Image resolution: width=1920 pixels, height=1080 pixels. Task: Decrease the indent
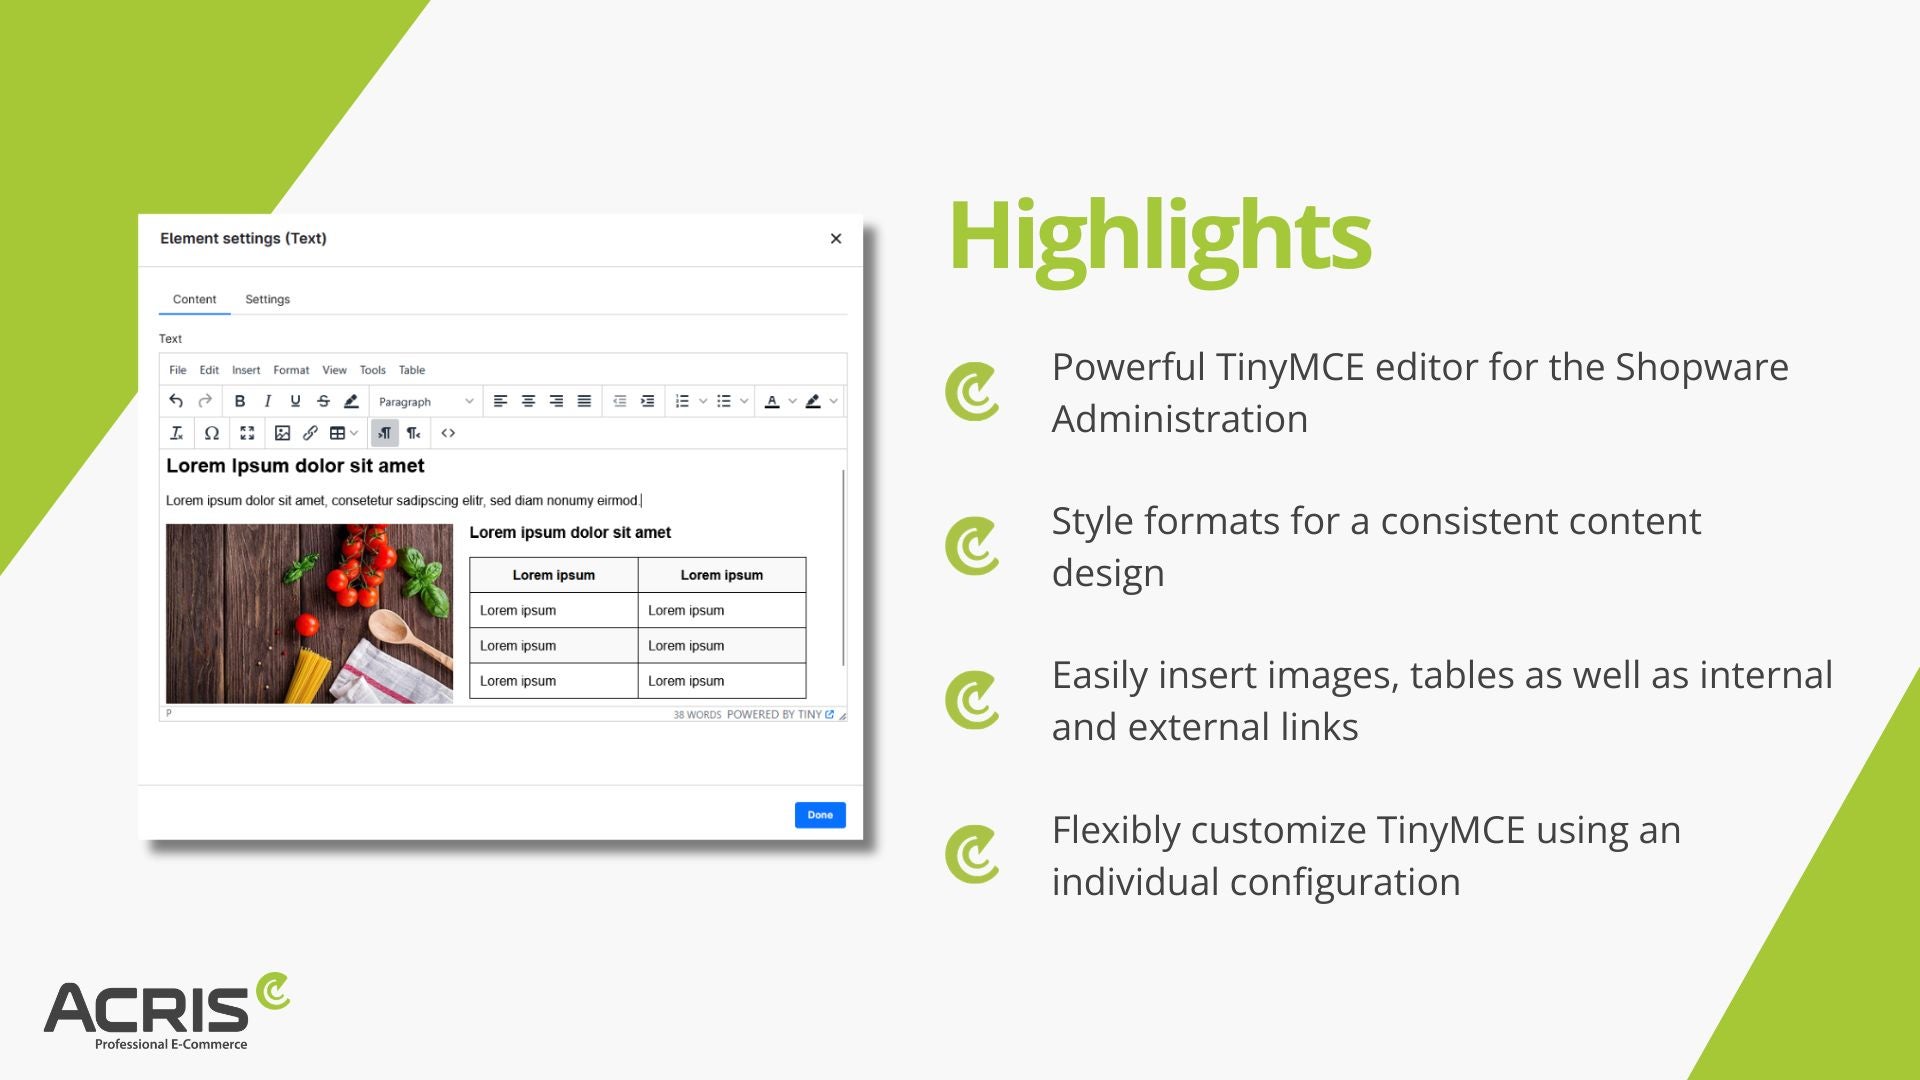coord(620,401)
